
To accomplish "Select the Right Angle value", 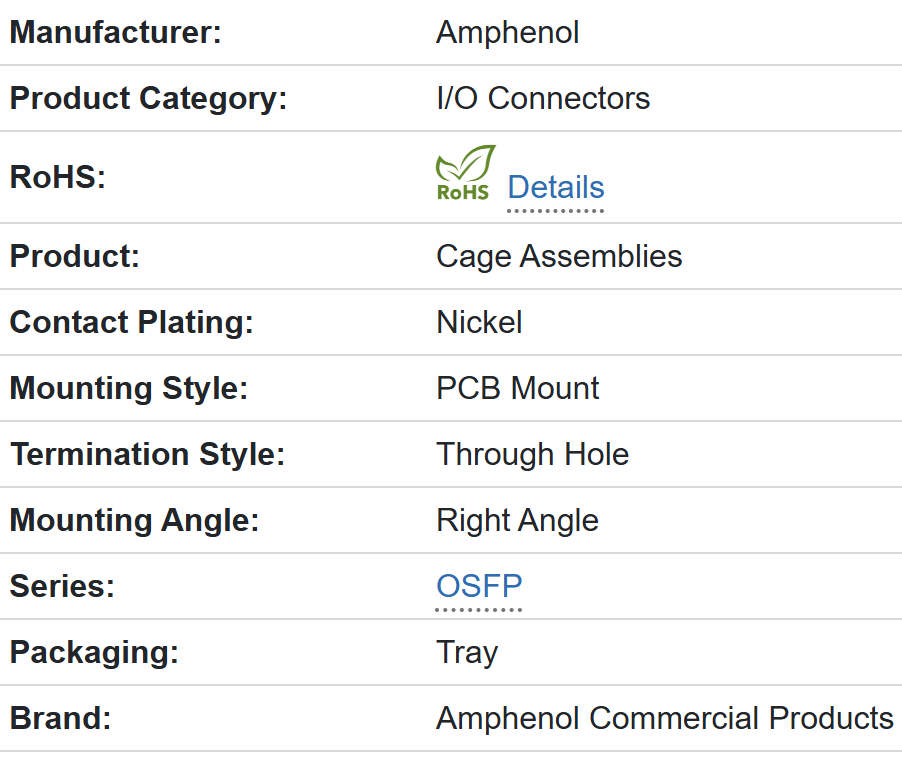I will (x=518, y=520).
